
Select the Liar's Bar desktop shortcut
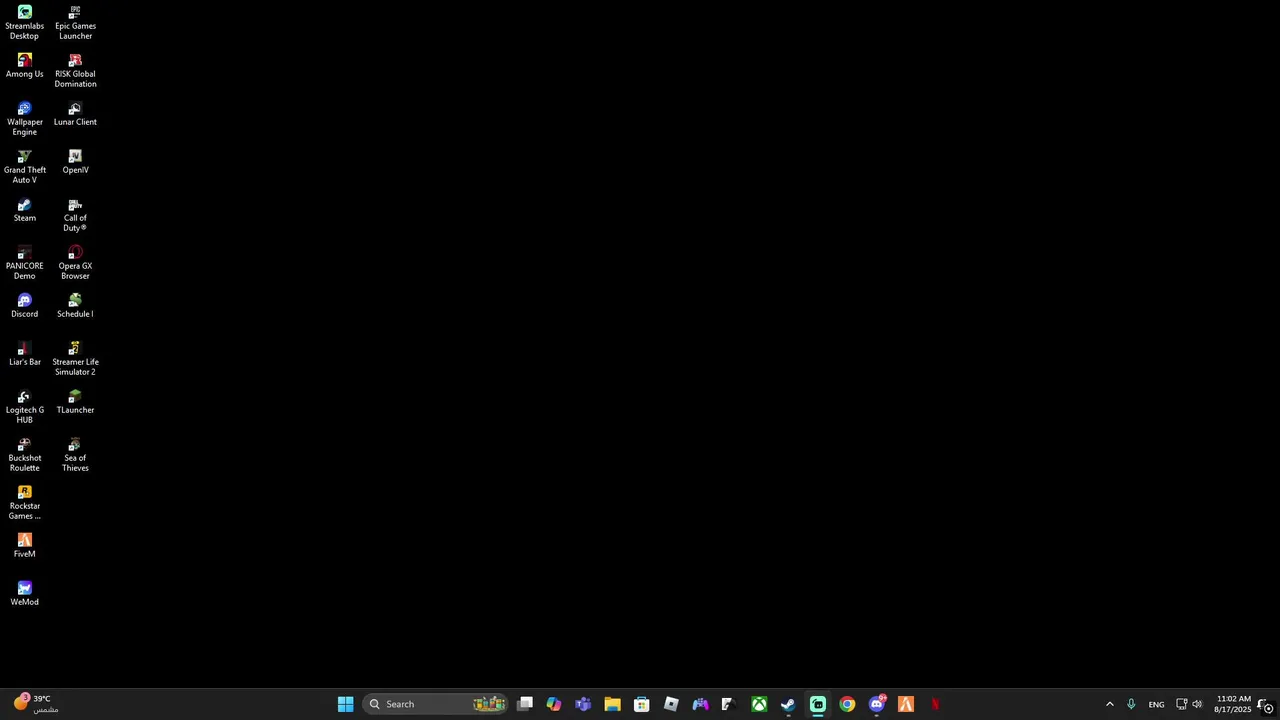click(x=24, y=354)
